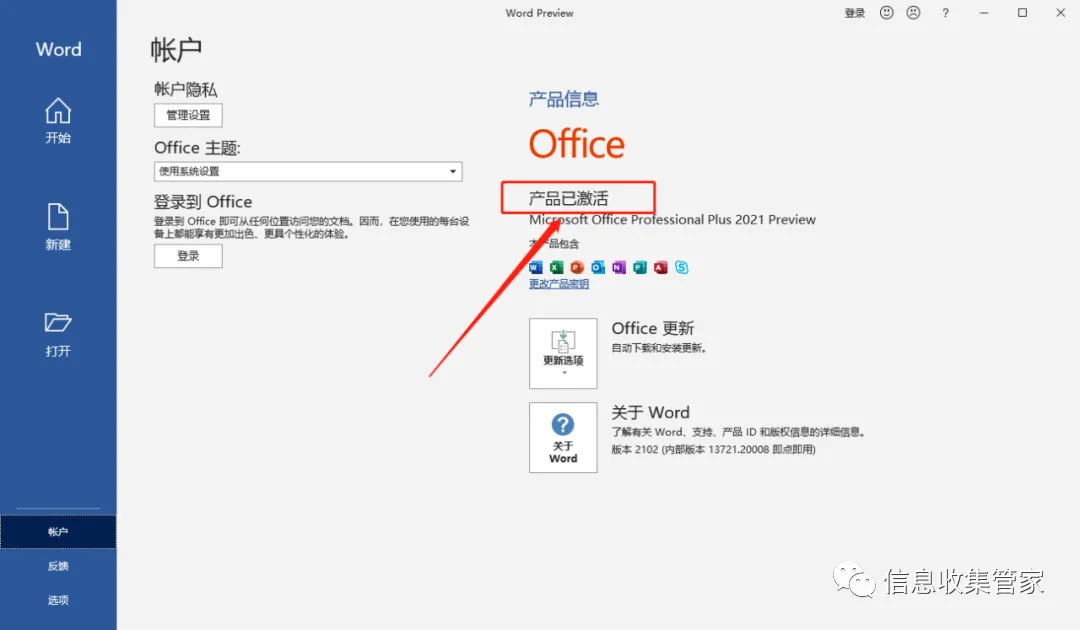1080x630 pixels.
Task: Click the Access app icon
Action: click(x=661, y=267)
